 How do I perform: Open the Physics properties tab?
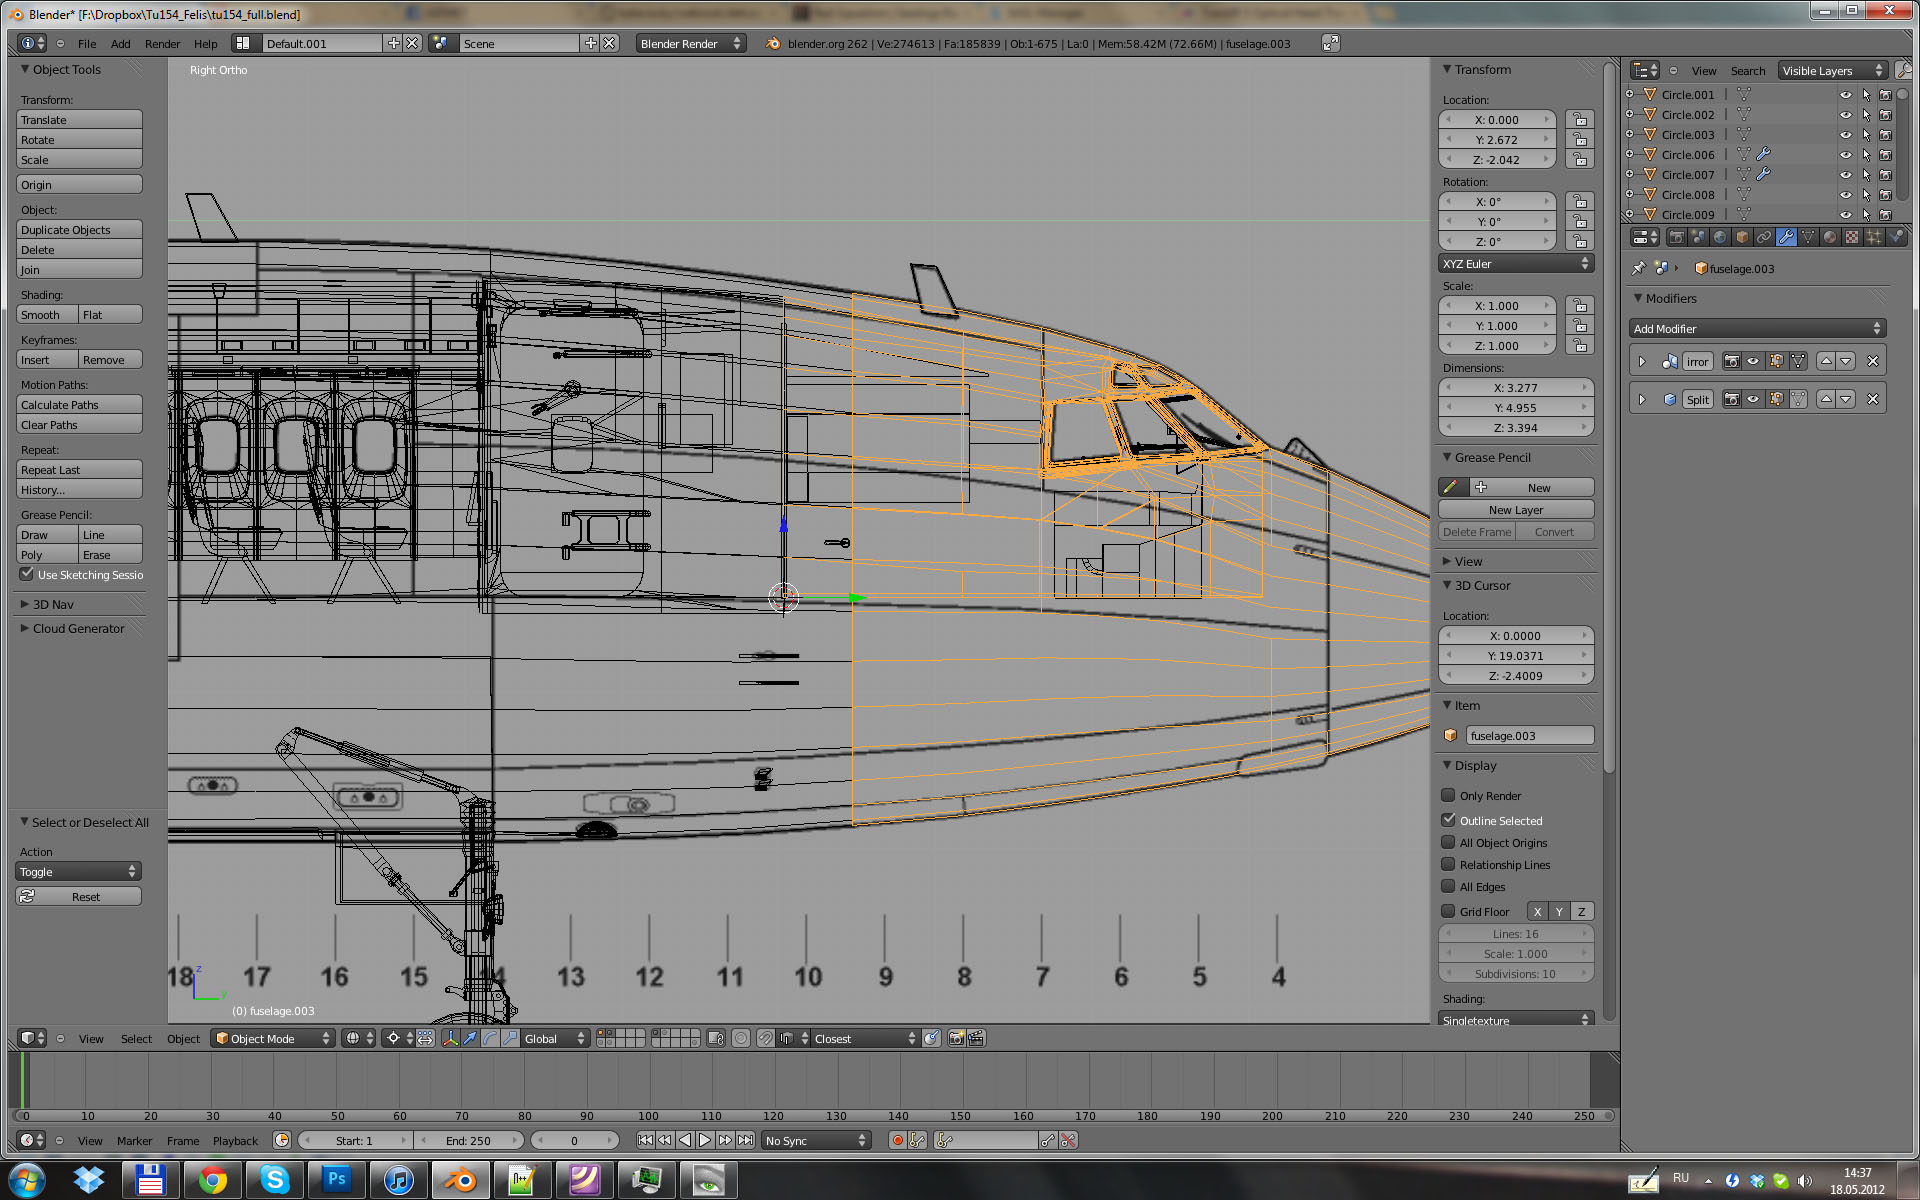(1896, 238)
